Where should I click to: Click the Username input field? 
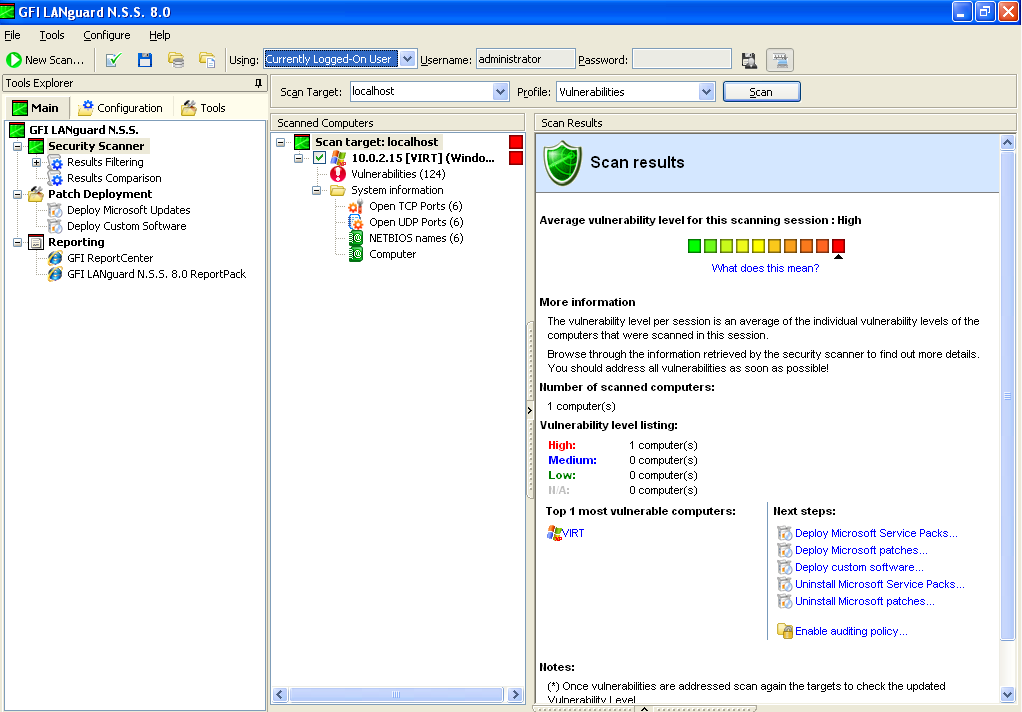coord(525,59)
